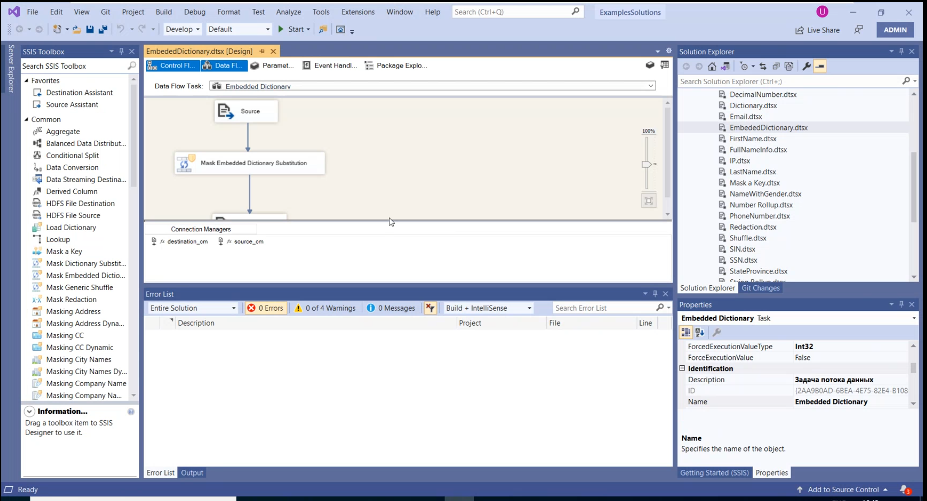The height and width of the screenshot is (501, 927).
Task: Click the Search (Ctrl+Q) box
Action: pyautogui.click(x=517, y=12)
